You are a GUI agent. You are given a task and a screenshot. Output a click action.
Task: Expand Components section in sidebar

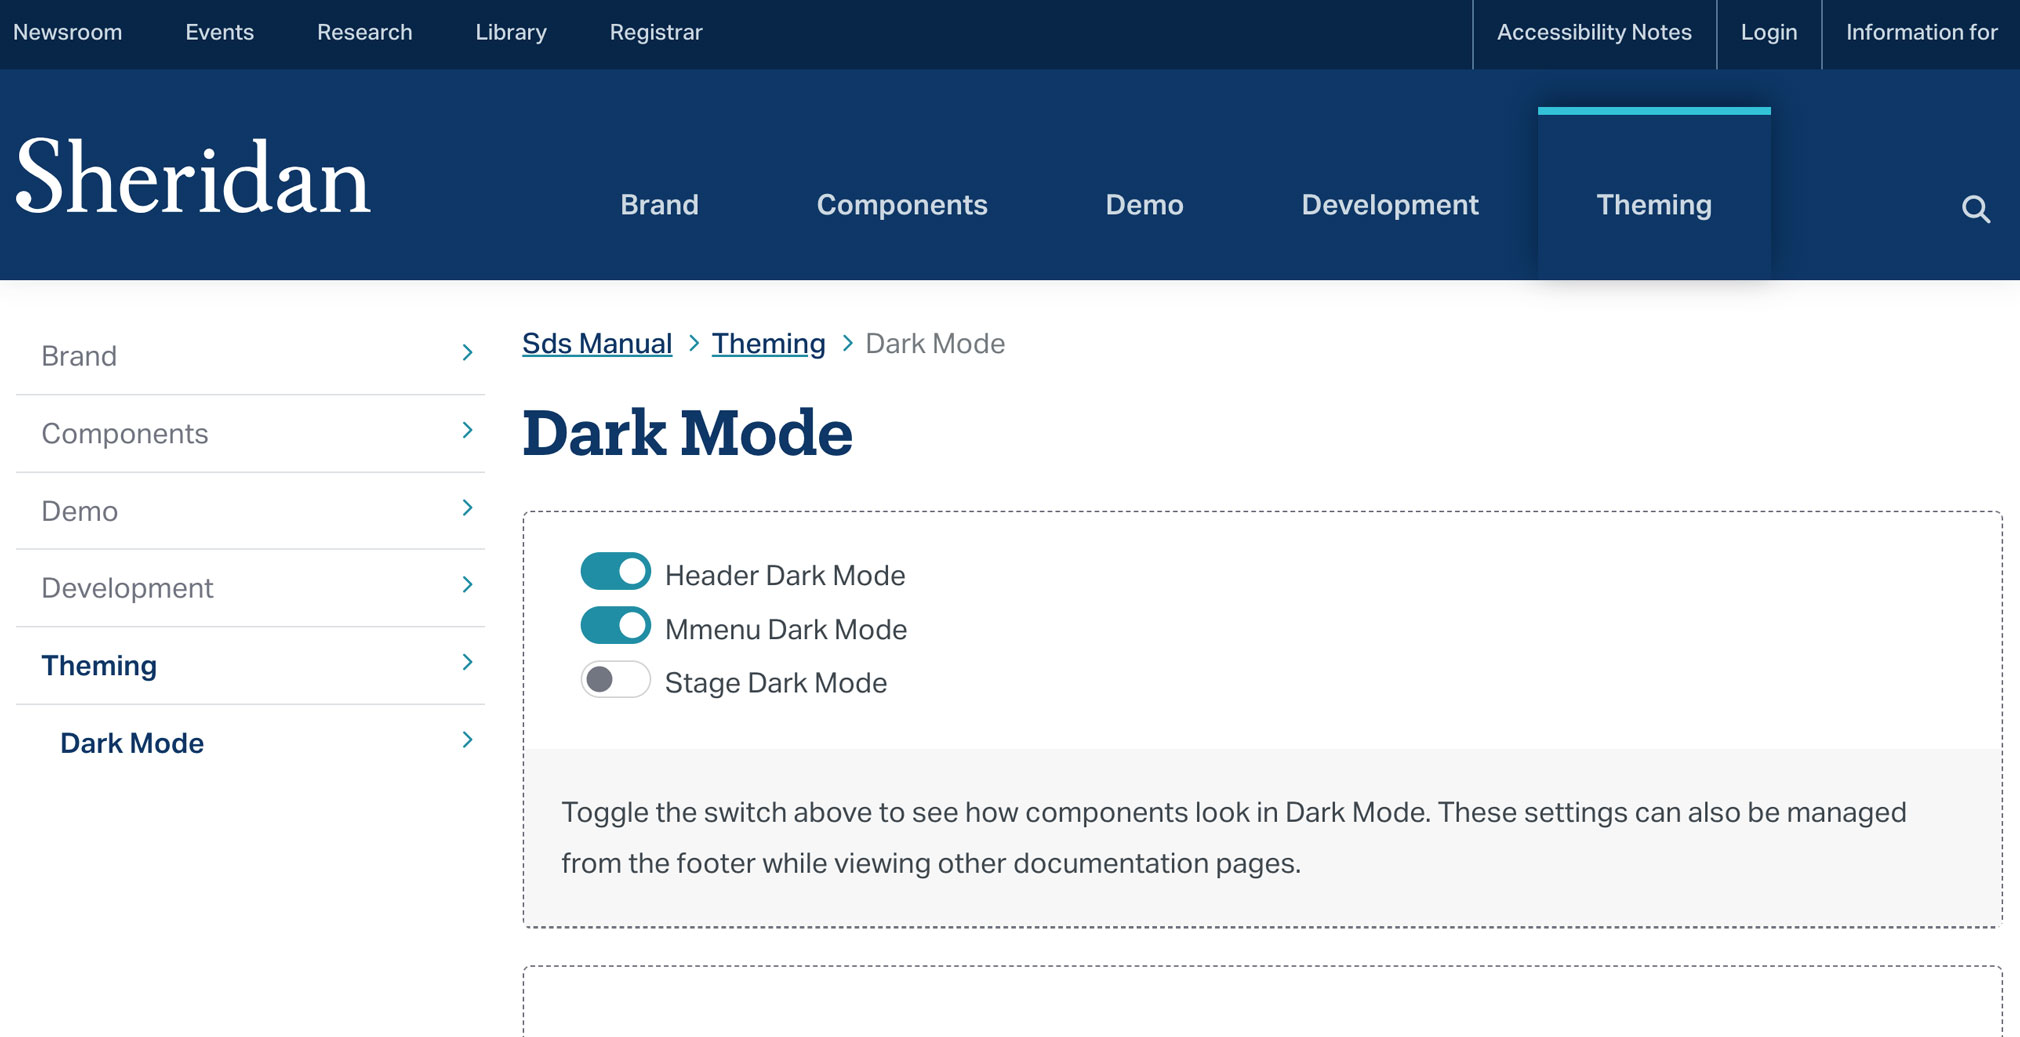467,431
